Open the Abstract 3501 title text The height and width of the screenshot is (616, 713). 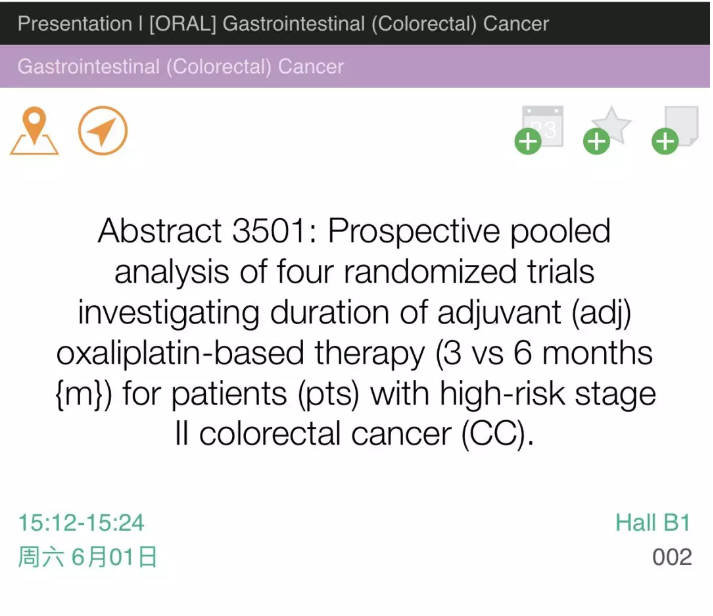pyautogui.click(x=355, y=333)
